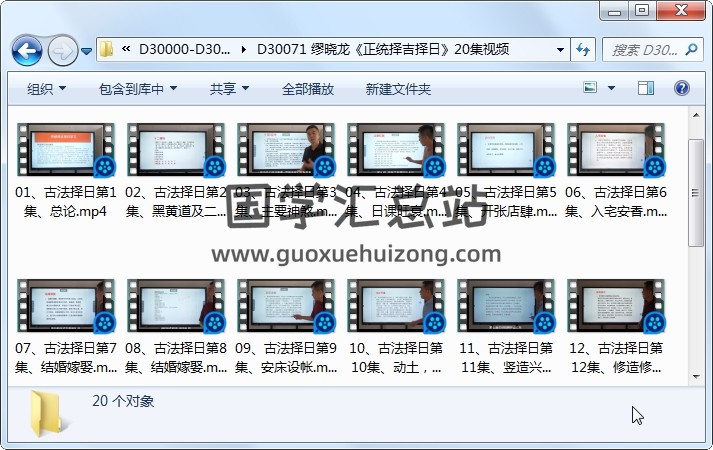Click the 新建文件夹 button
Image resolution: width=713 pixels, height=450 pixels.
[x=398, y=89]
